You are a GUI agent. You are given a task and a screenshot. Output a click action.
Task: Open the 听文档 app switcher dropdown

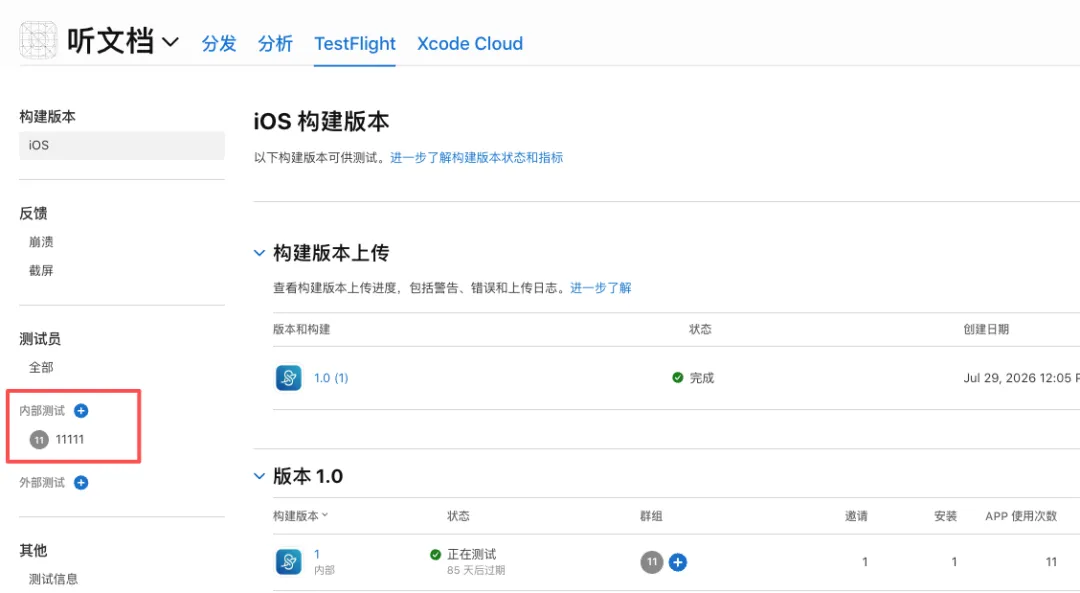click(x=170, y=42)
